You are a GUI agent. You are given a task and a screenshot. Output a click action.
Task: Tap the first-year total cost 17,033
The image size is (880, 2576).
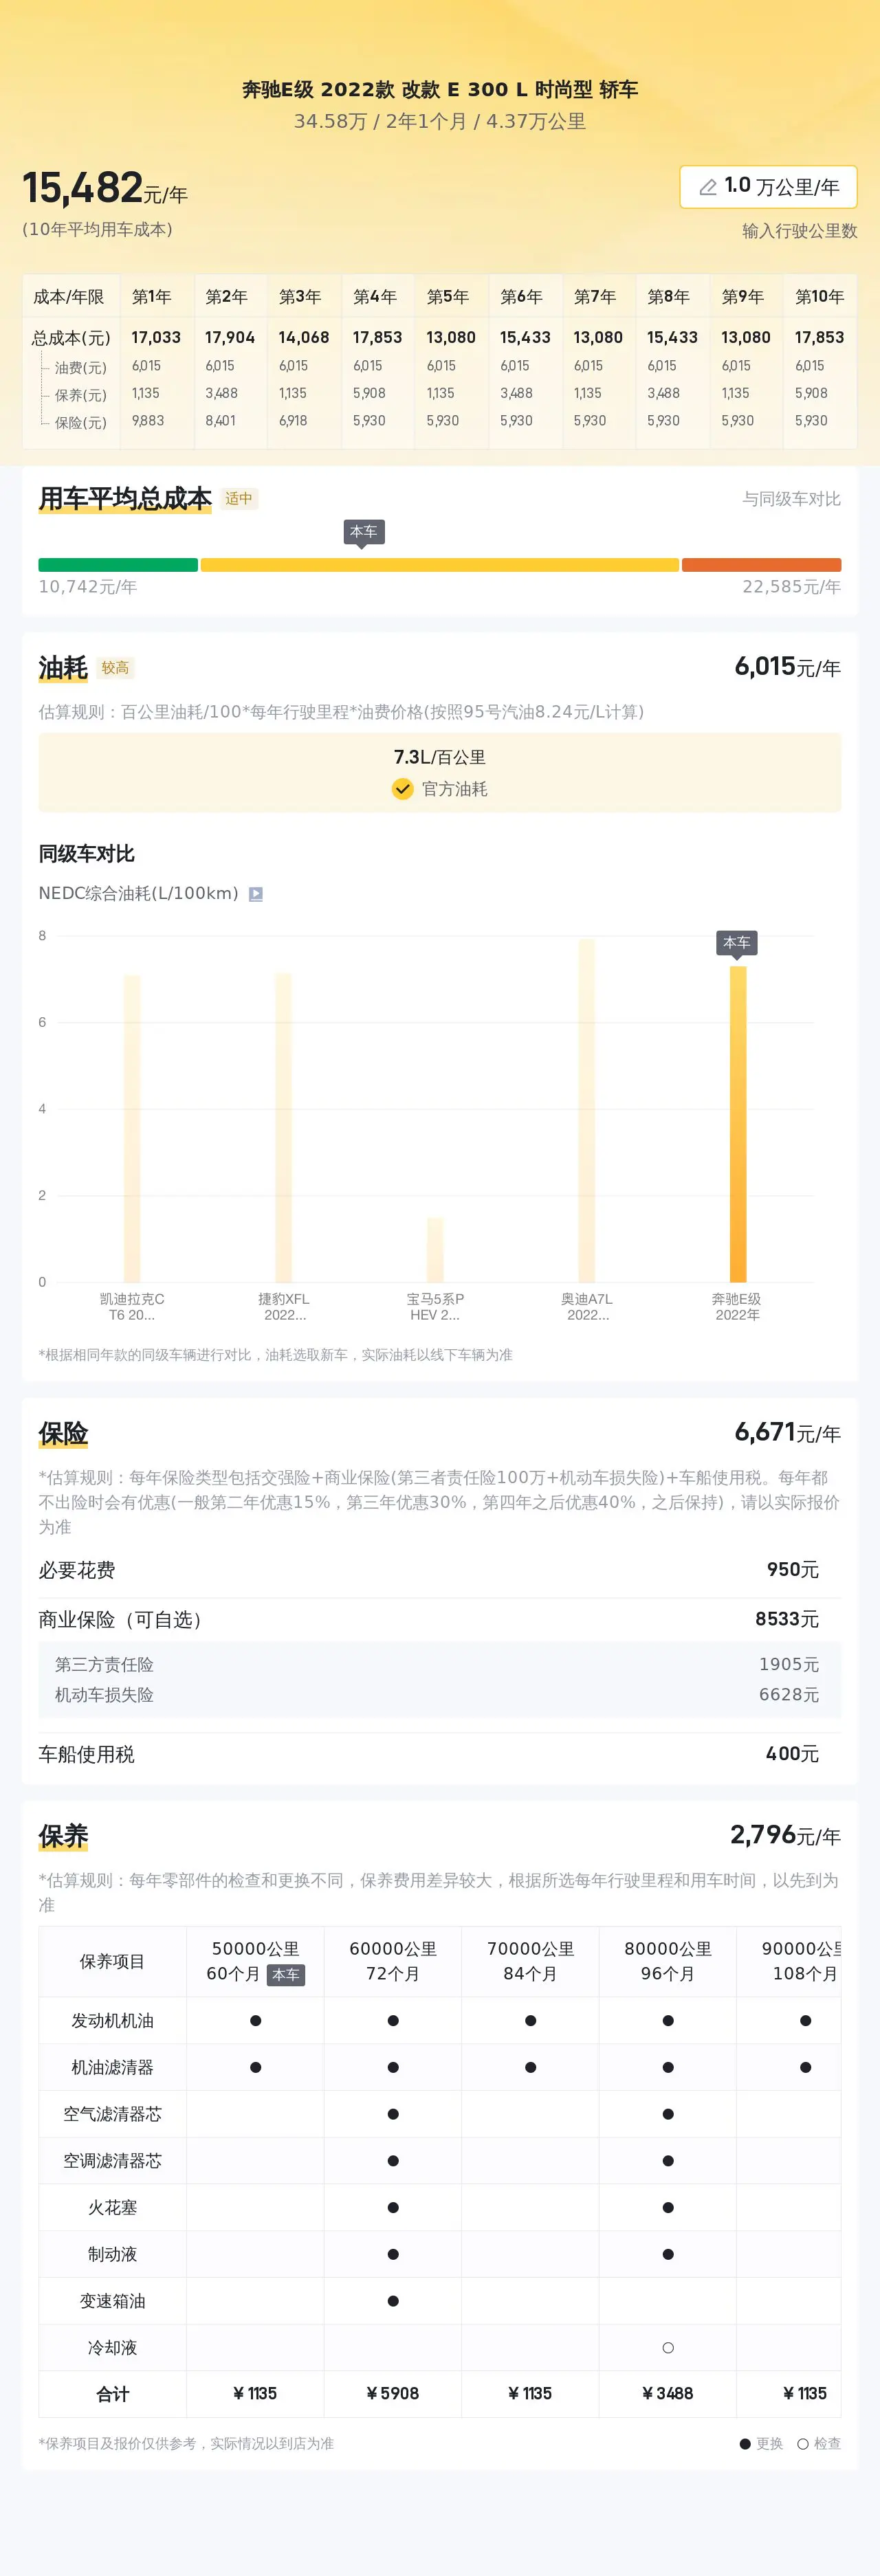[x=156, y=338]
